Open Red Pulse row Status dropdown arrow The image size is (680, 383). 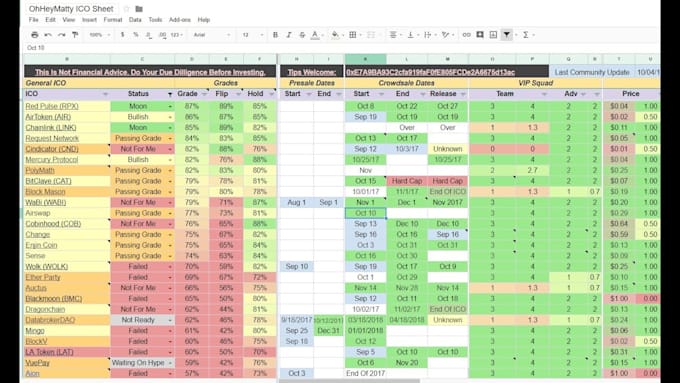170,106
